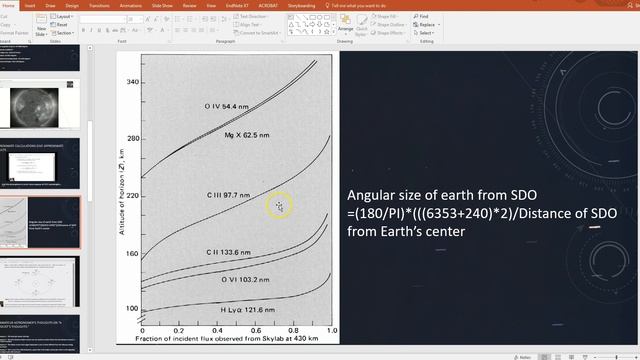Screen dimensions: 640x360
Task: Open the Animations ribbon tab
Action: [131, 6]
